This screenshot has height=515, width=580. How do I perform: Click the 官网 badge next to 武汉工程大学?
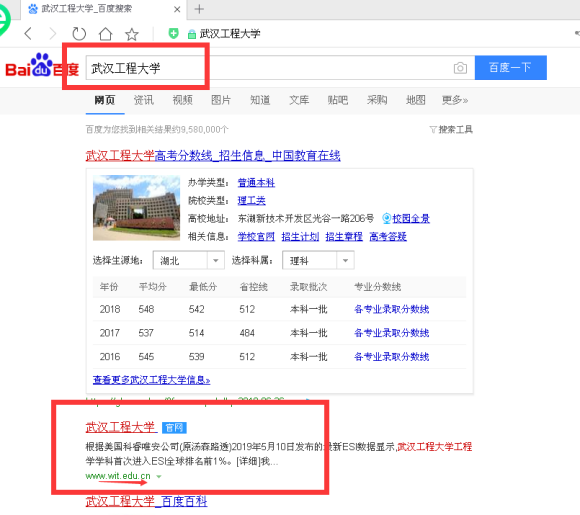click(174, 428)
